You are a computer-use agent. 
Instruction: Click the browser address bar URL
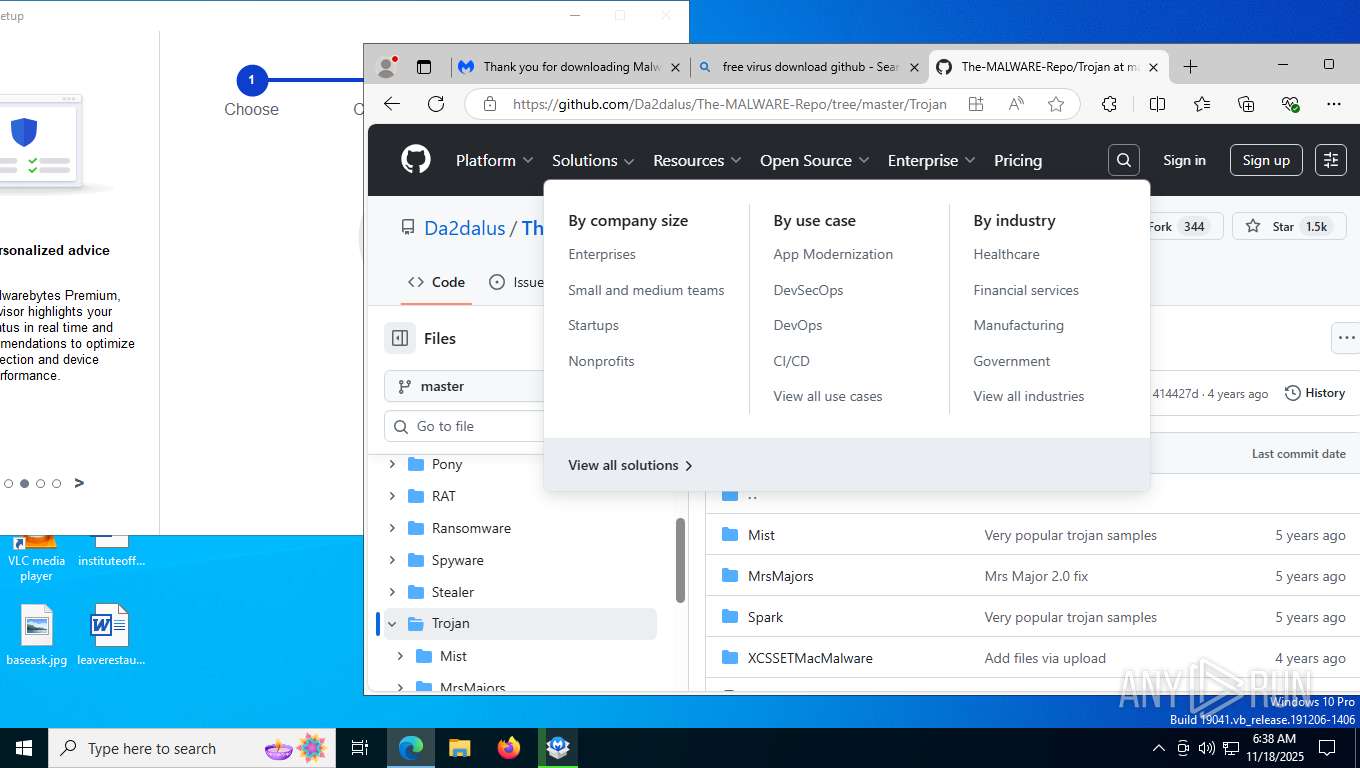pyautogui.click(x=729, y=104)
